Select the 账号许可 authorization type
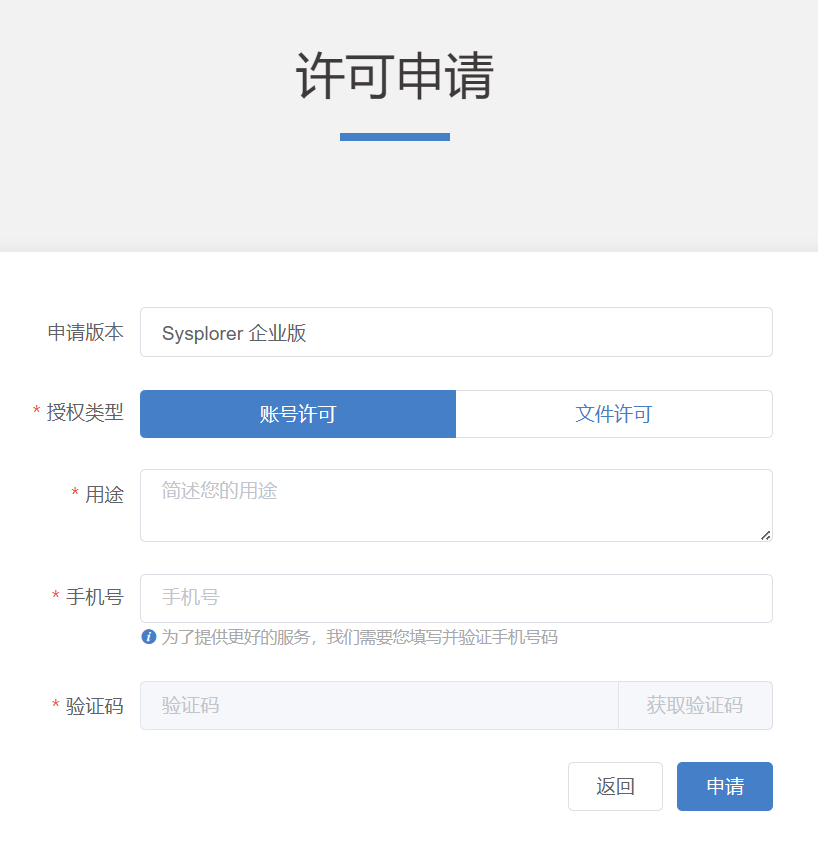The width and height of the screenshot is (818, 844). (298, 414)
